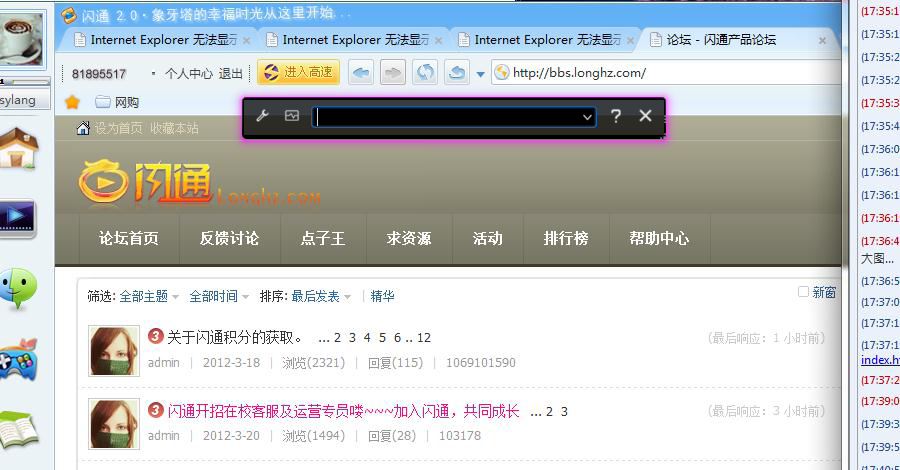This screenshot has height=470, width=900.
Task: Go to page 3 of the 校客服 recruiting thread
Action: (564, 411)
